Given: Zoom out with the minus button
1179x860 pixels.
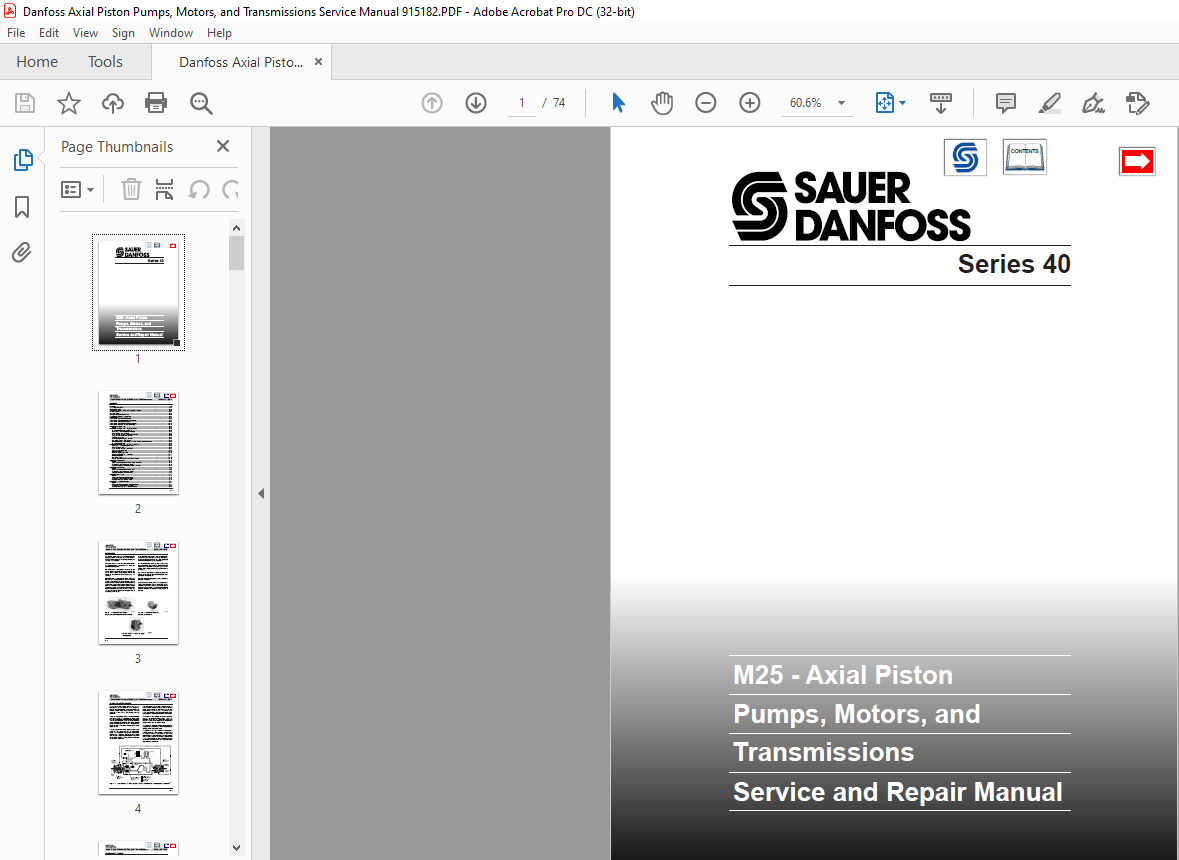Looking at the screenshot, I should pos(705,103).
